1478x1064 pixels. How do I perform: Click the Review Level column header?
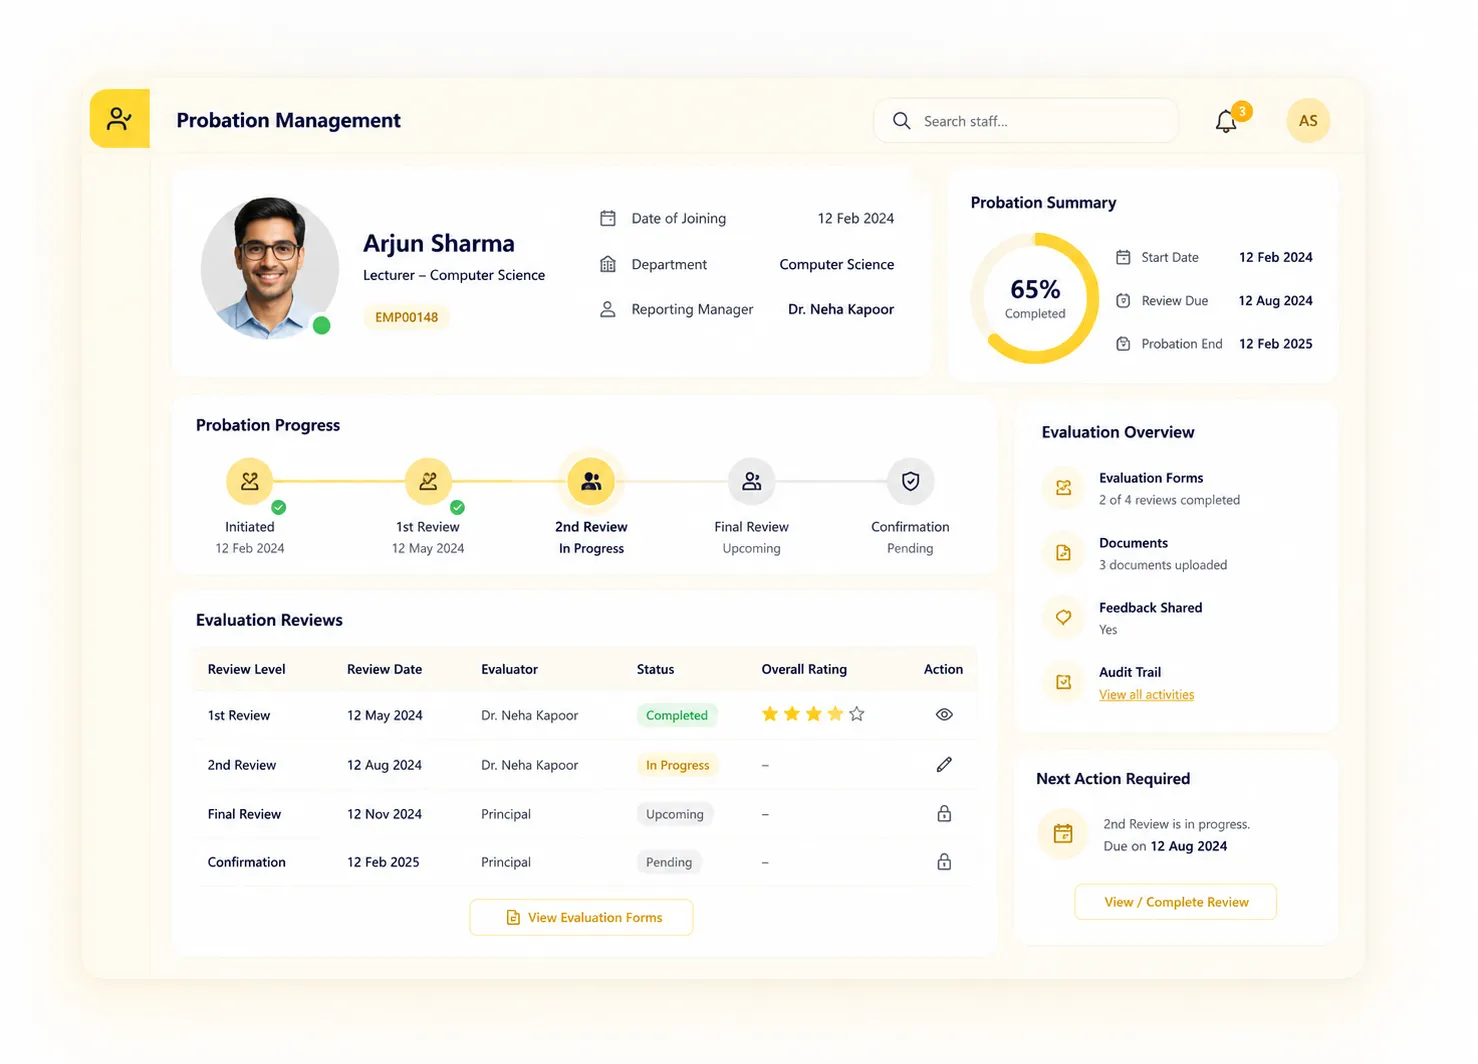[246, 669]
